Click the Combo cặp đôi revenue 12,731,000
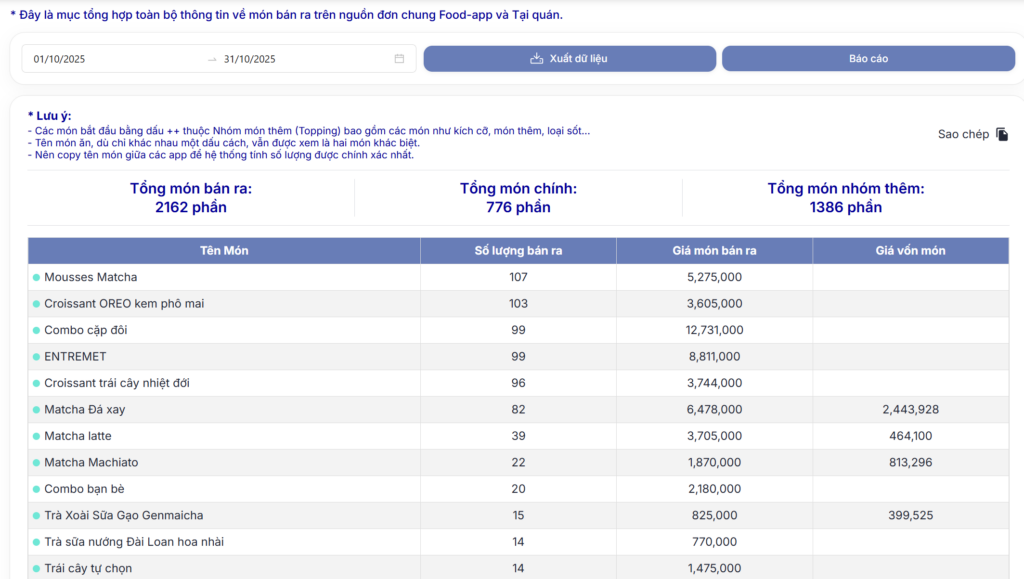This screenshot has width=1024, height=579. (x=714, y=330)
